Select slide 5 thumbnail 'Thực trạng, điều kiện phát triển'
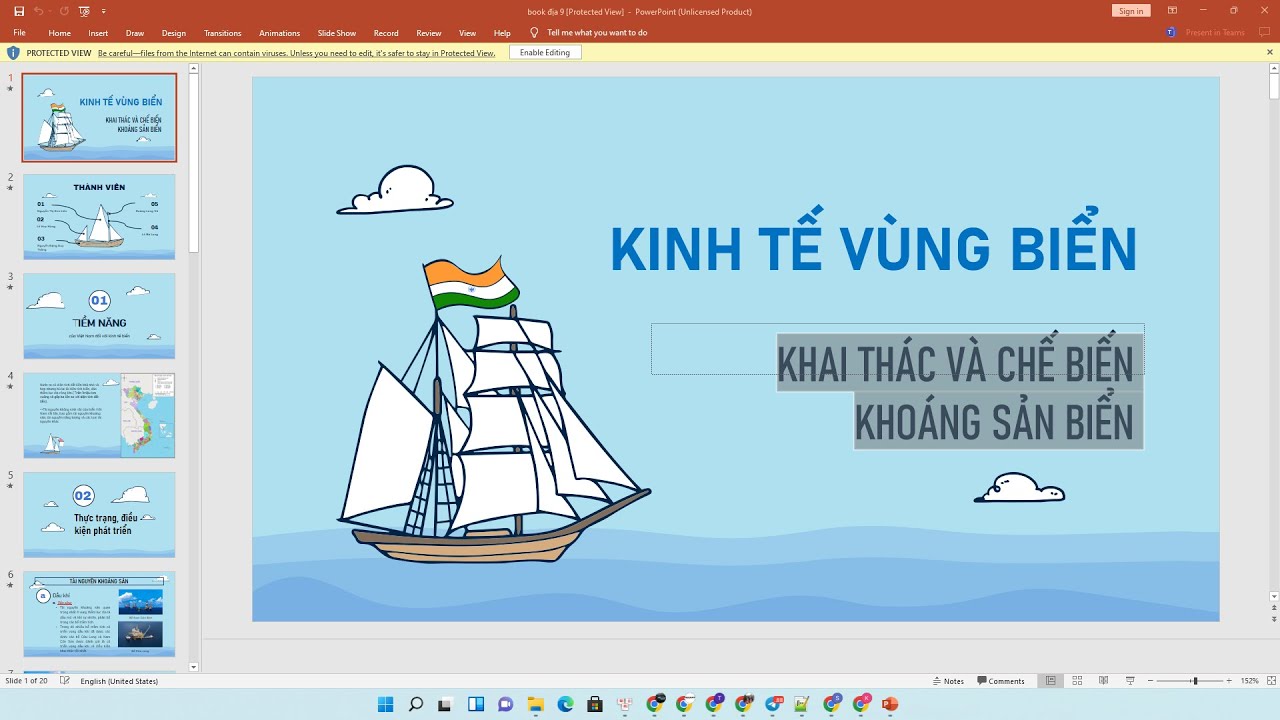1280x720 pixels. point(99,514)
